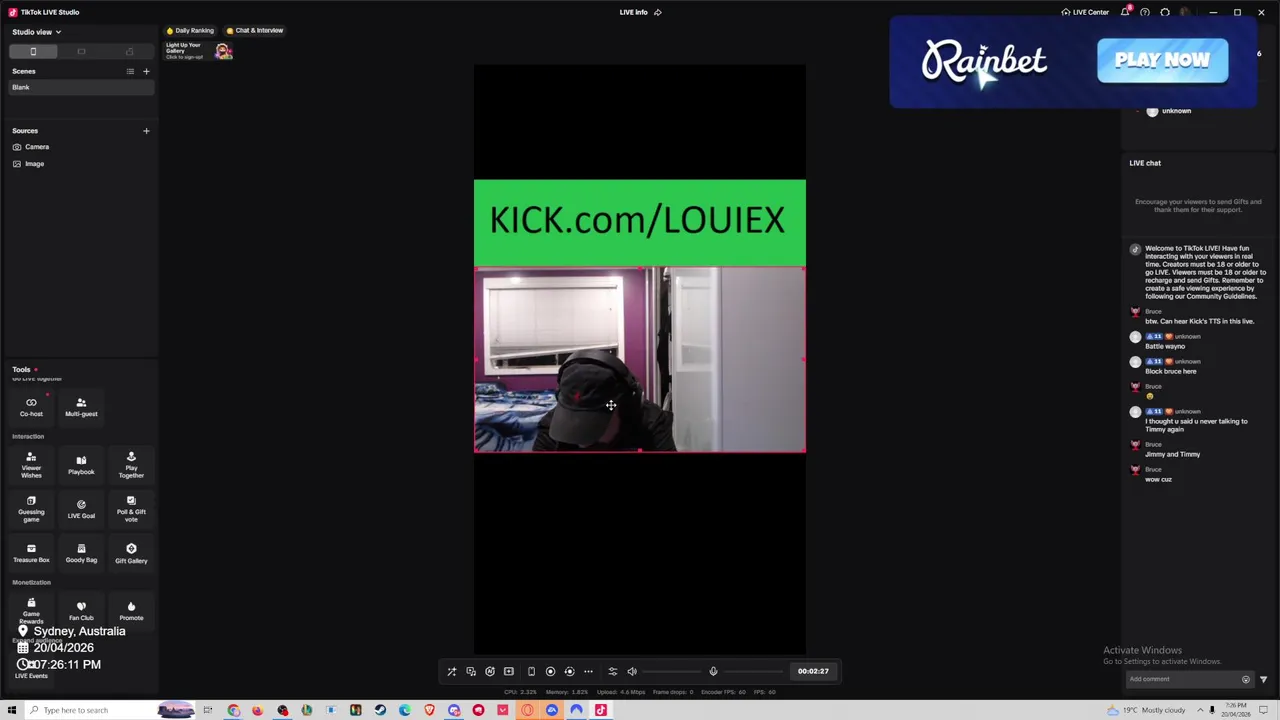Open the audio mixer settings icon
The image size is (1280, 720).
[612, 671]
